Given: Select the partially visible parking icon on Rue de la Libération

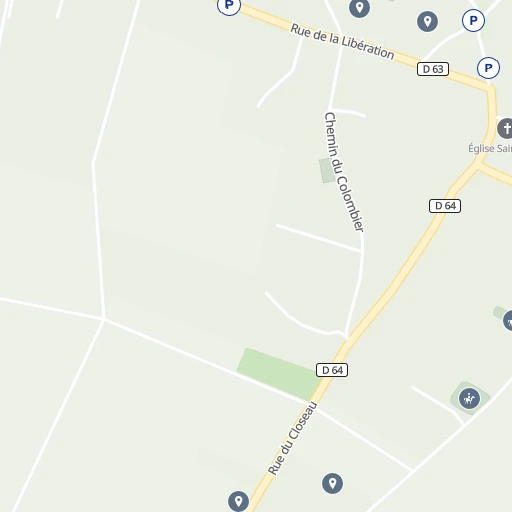Looking at the screenshot, I should click(x=229, y=7).
